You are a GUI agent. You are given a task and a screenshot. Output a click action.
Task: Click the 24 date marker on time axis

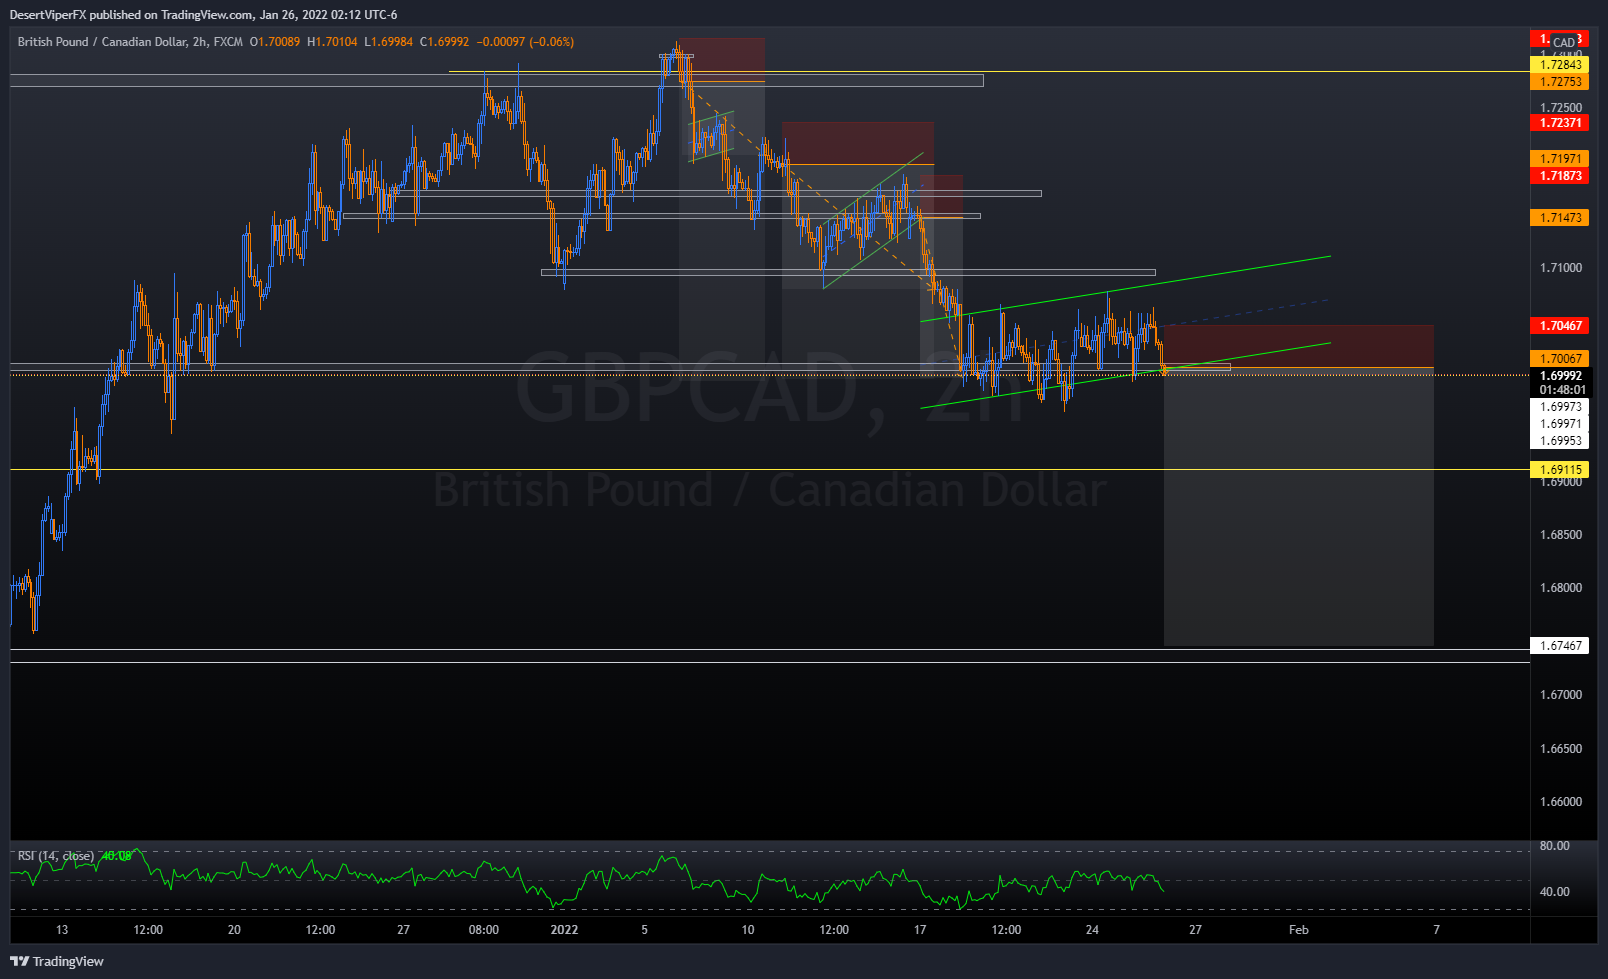[1092, 930]
